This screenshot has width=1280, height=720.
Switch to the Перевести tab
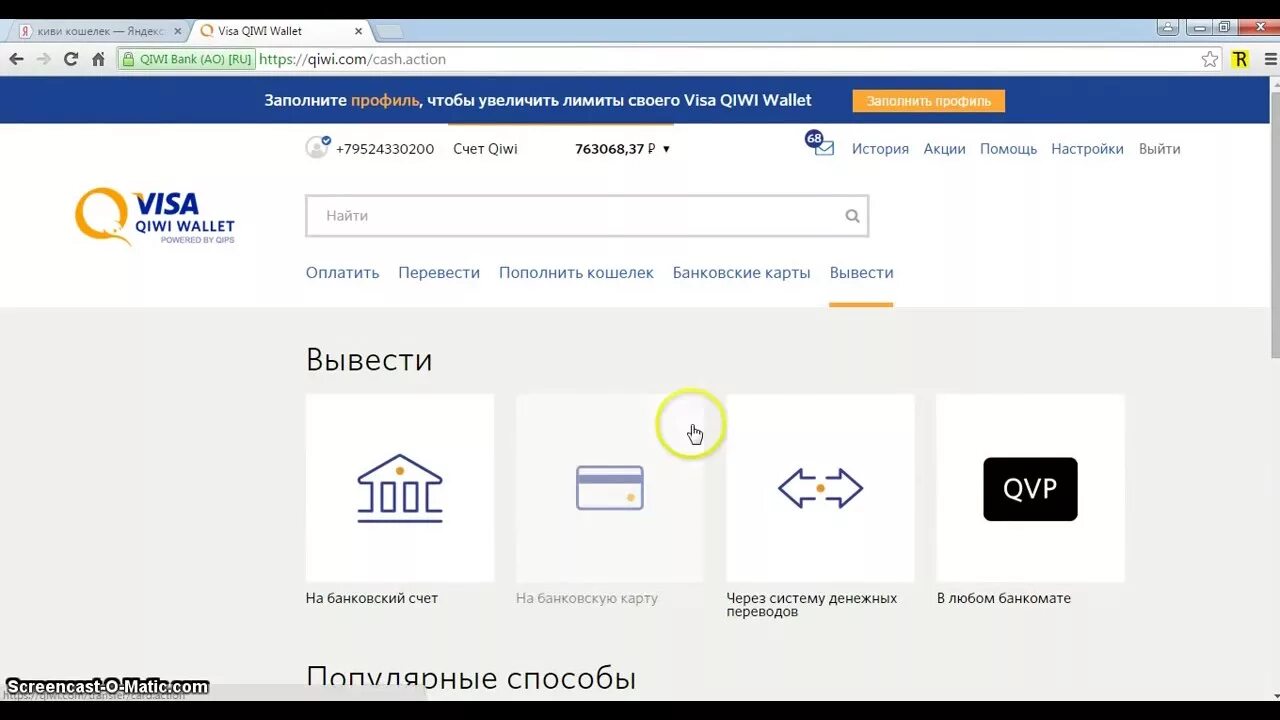(439, 272)
